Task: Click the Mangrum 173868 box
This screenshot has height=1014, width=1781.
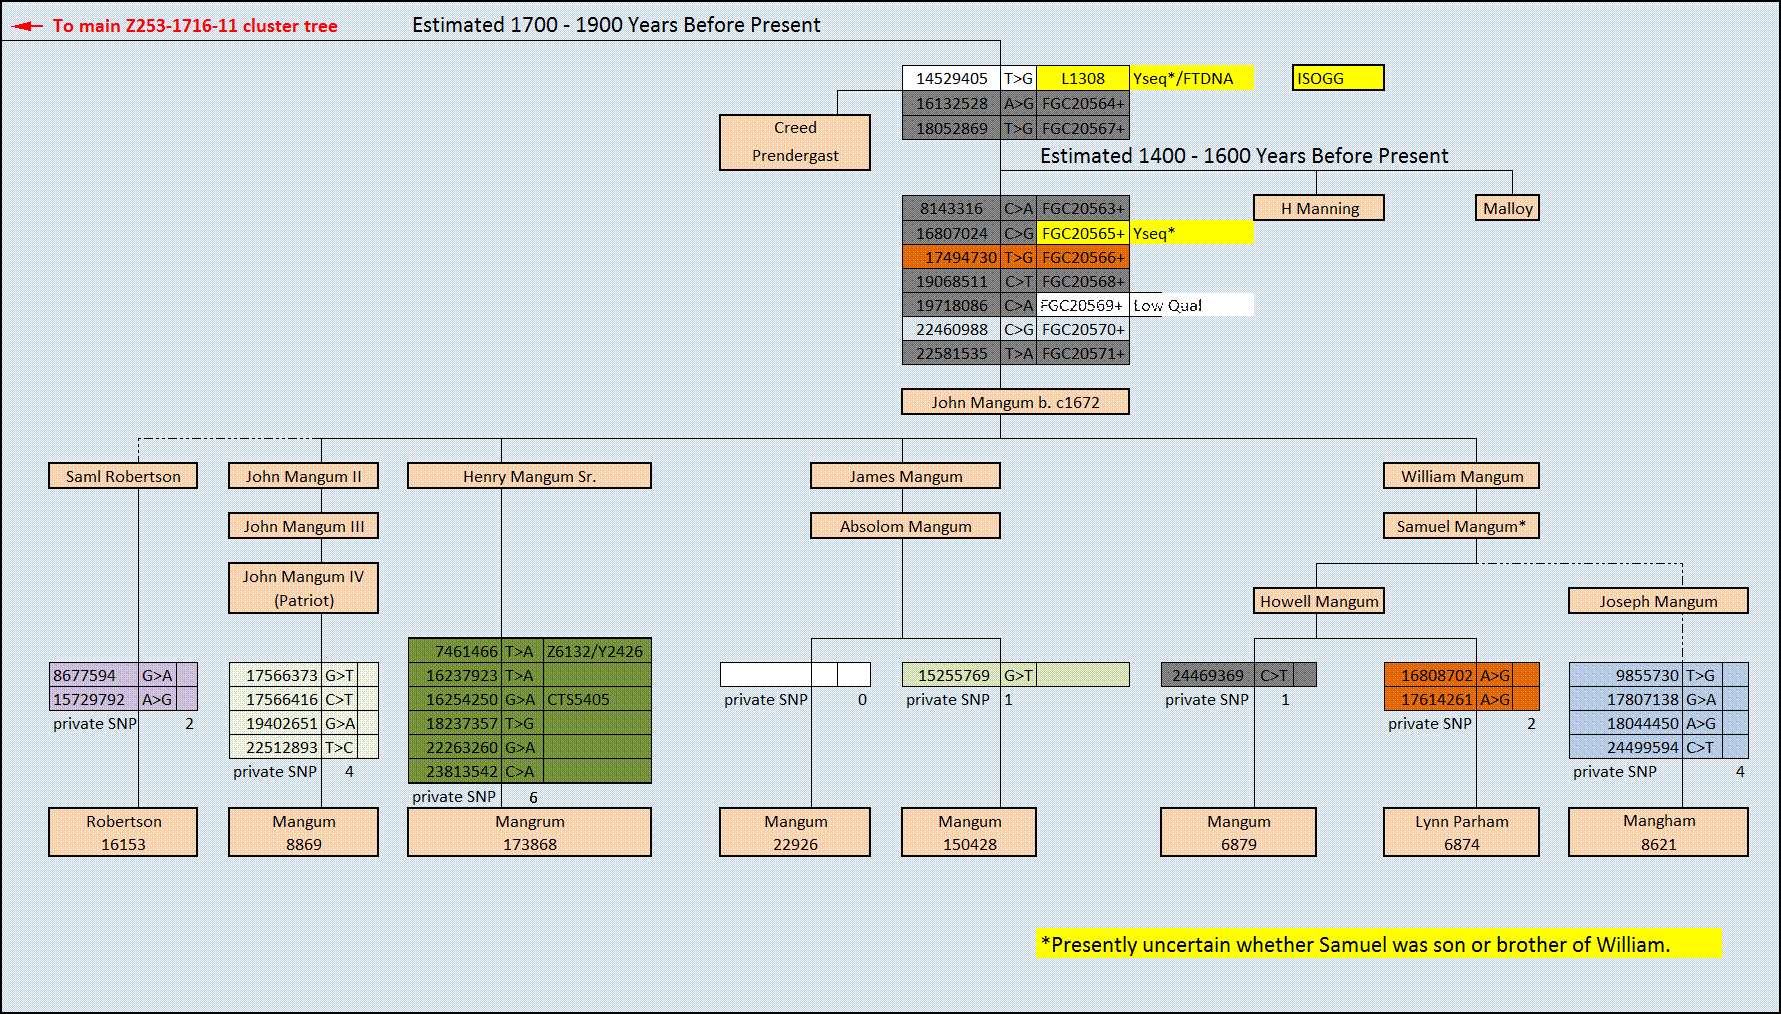Action: [x=529, y=832]
